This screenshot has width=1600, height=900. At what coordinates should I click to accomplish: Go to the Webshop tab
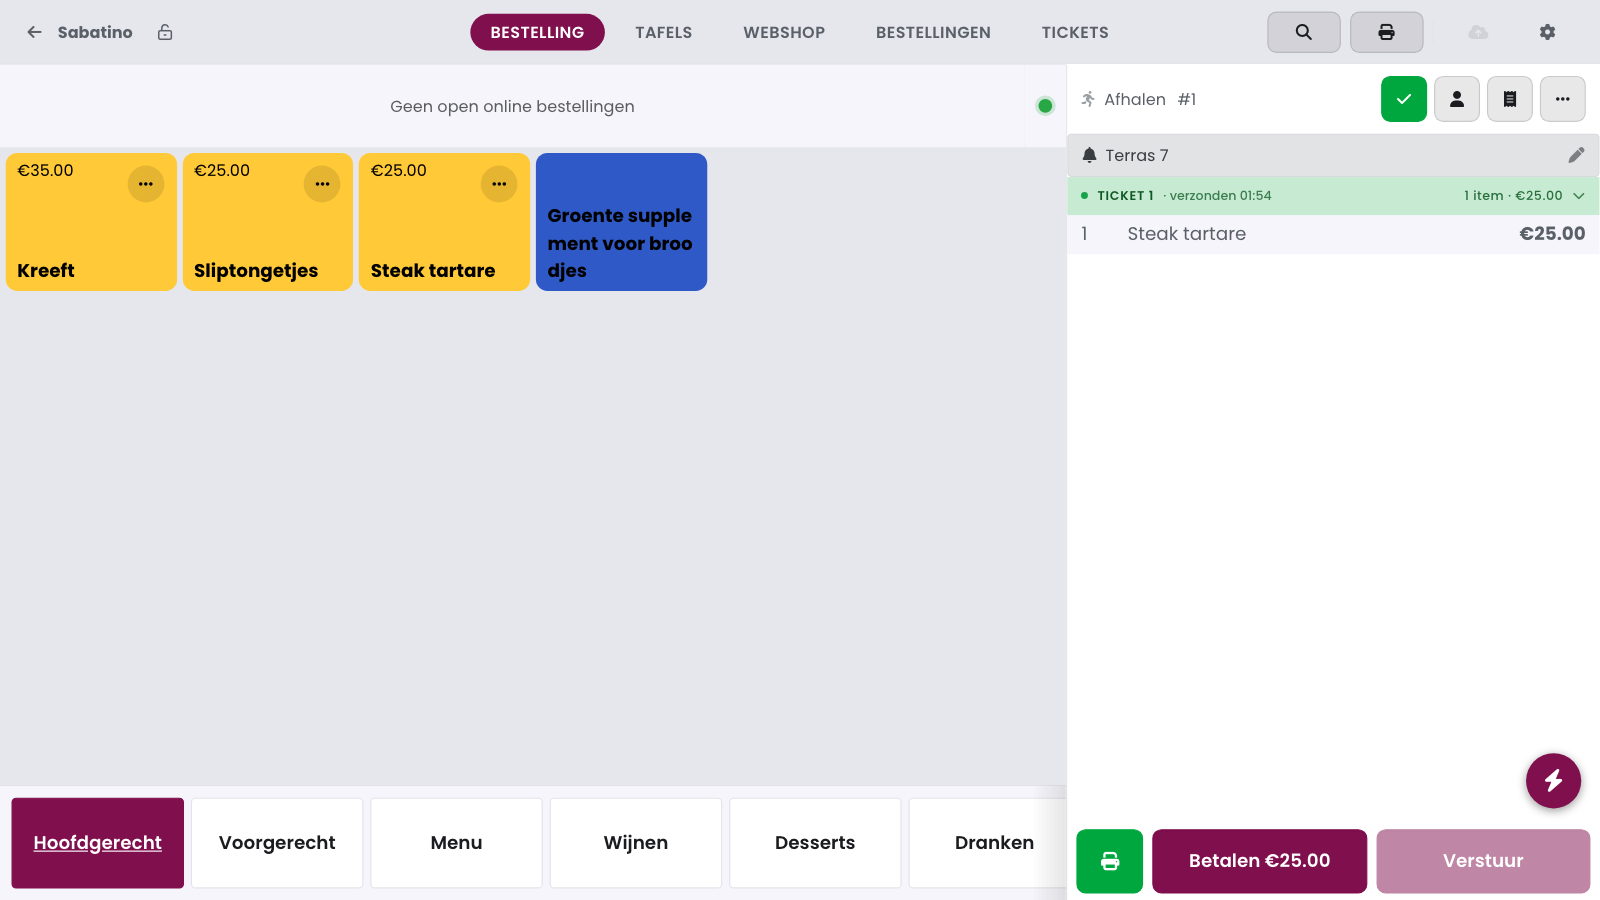pyautogui.click(x=784, y=32)
